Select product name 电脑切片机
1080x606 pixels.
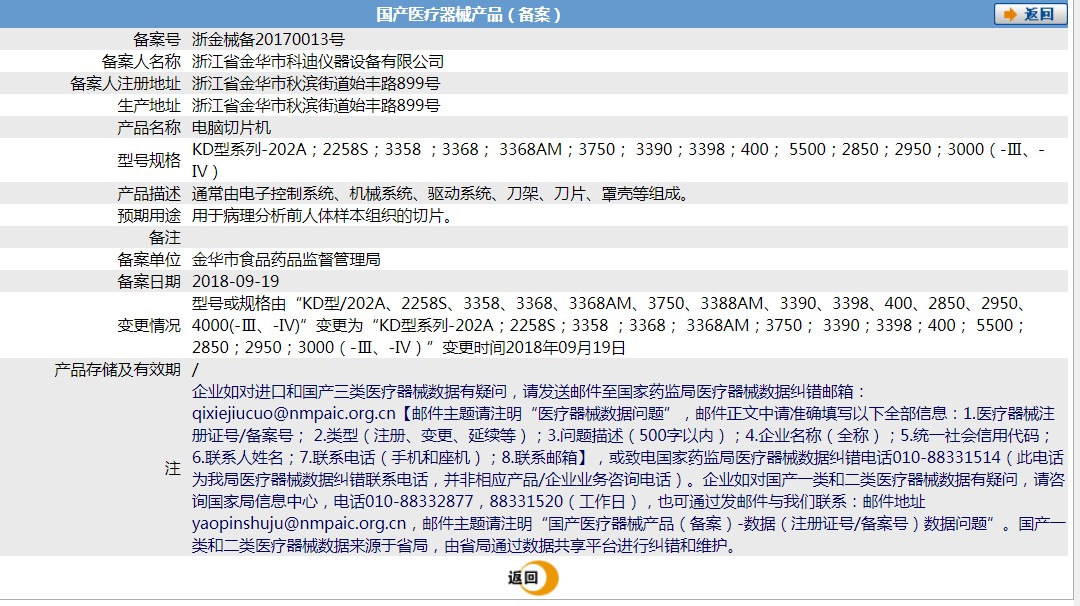pos(231,127)
